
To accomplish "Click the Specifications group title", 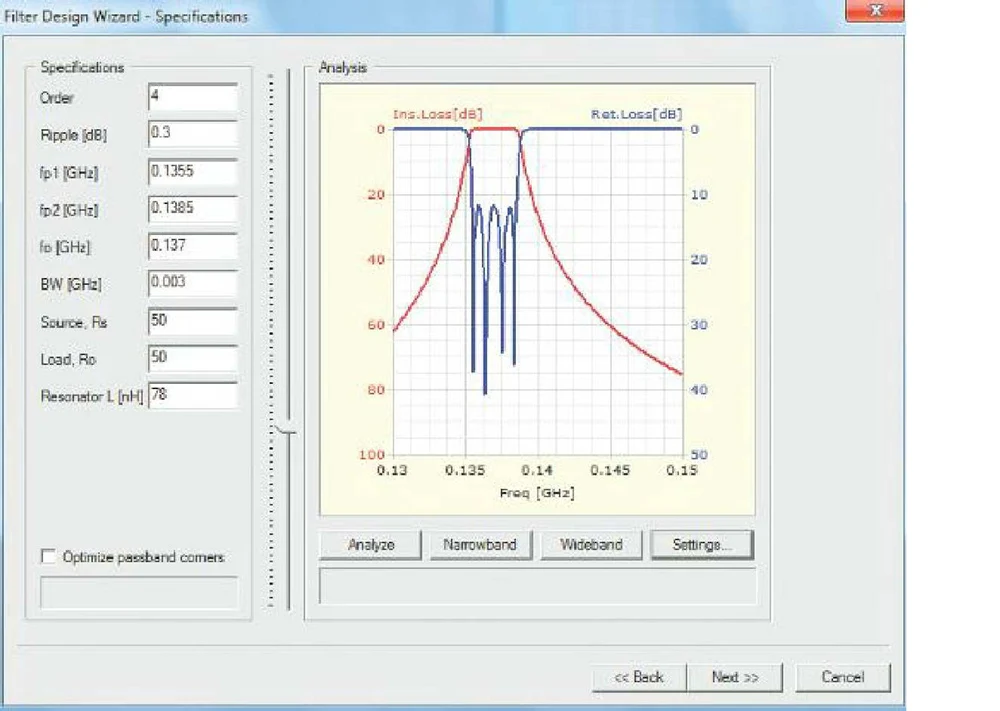I will click(82, 68).
